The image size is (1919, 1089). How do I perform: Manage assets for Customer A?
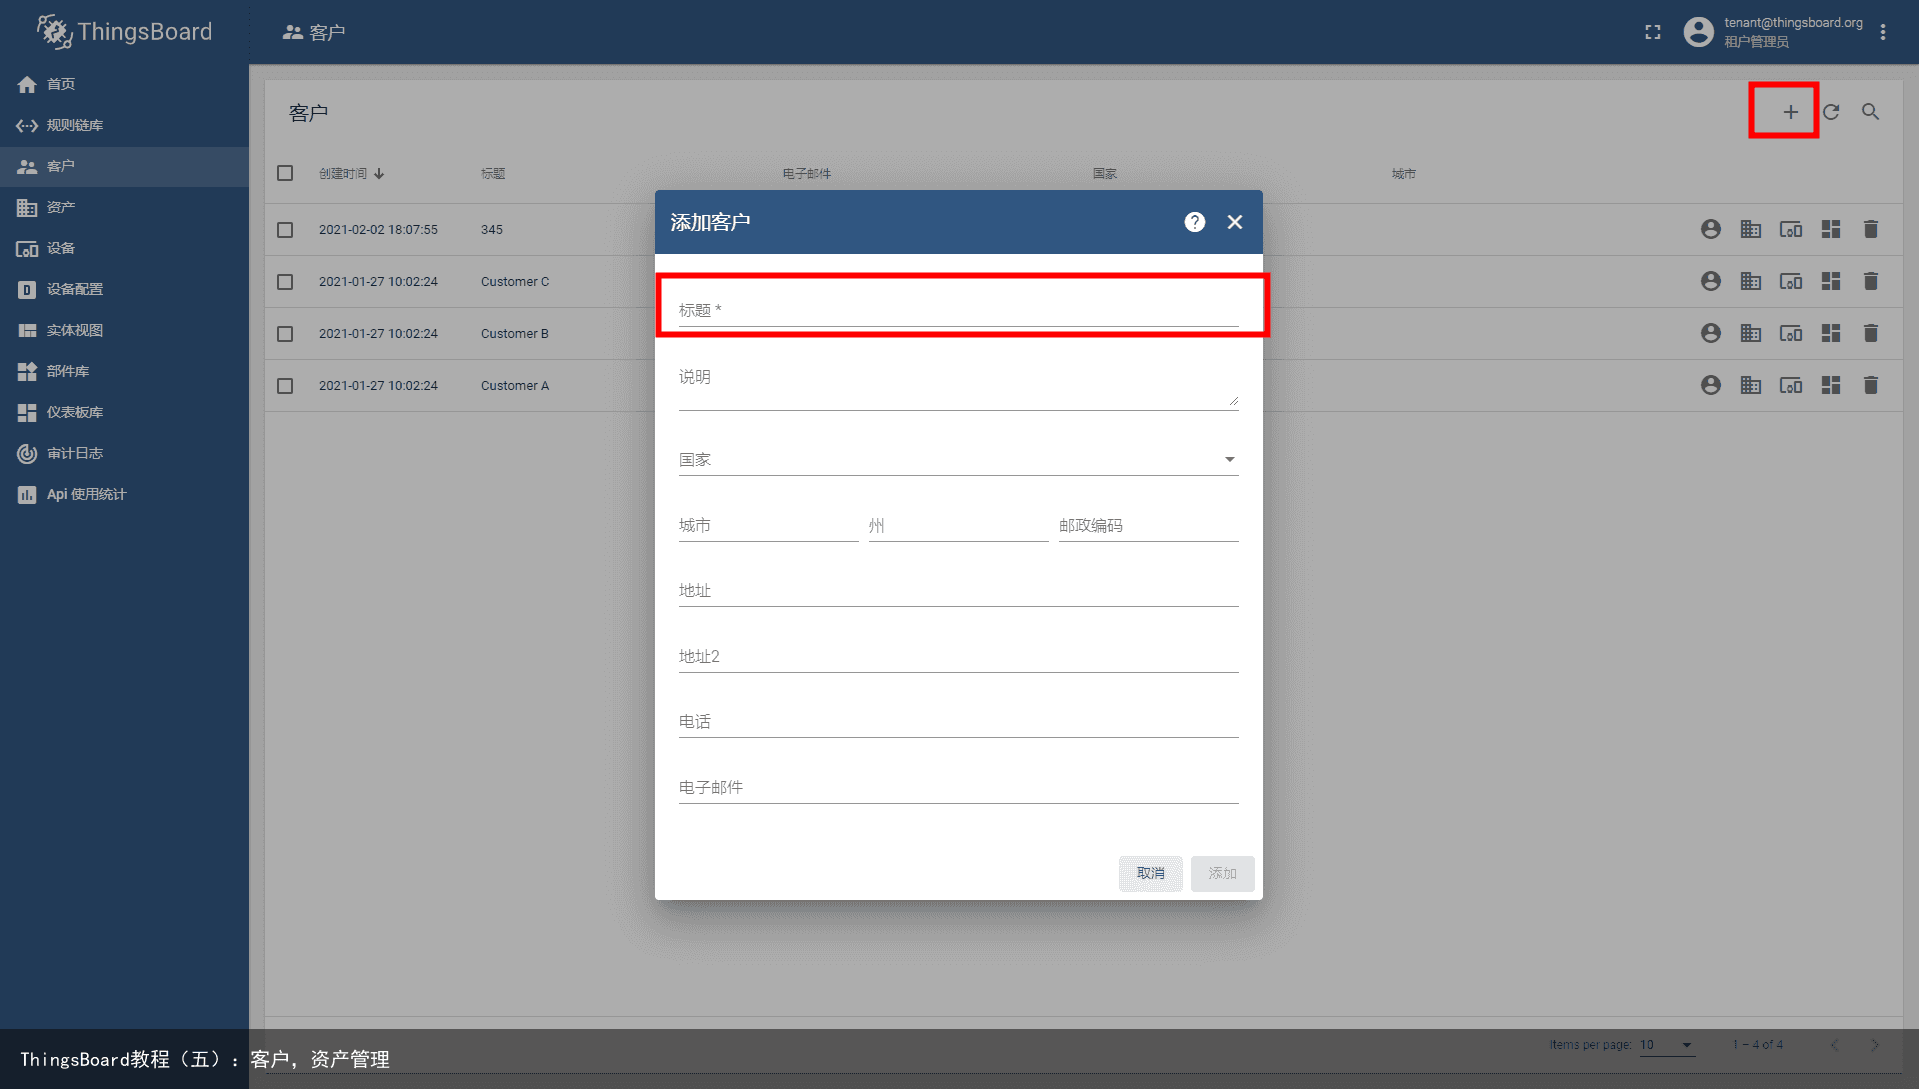tap(1751, 385)
